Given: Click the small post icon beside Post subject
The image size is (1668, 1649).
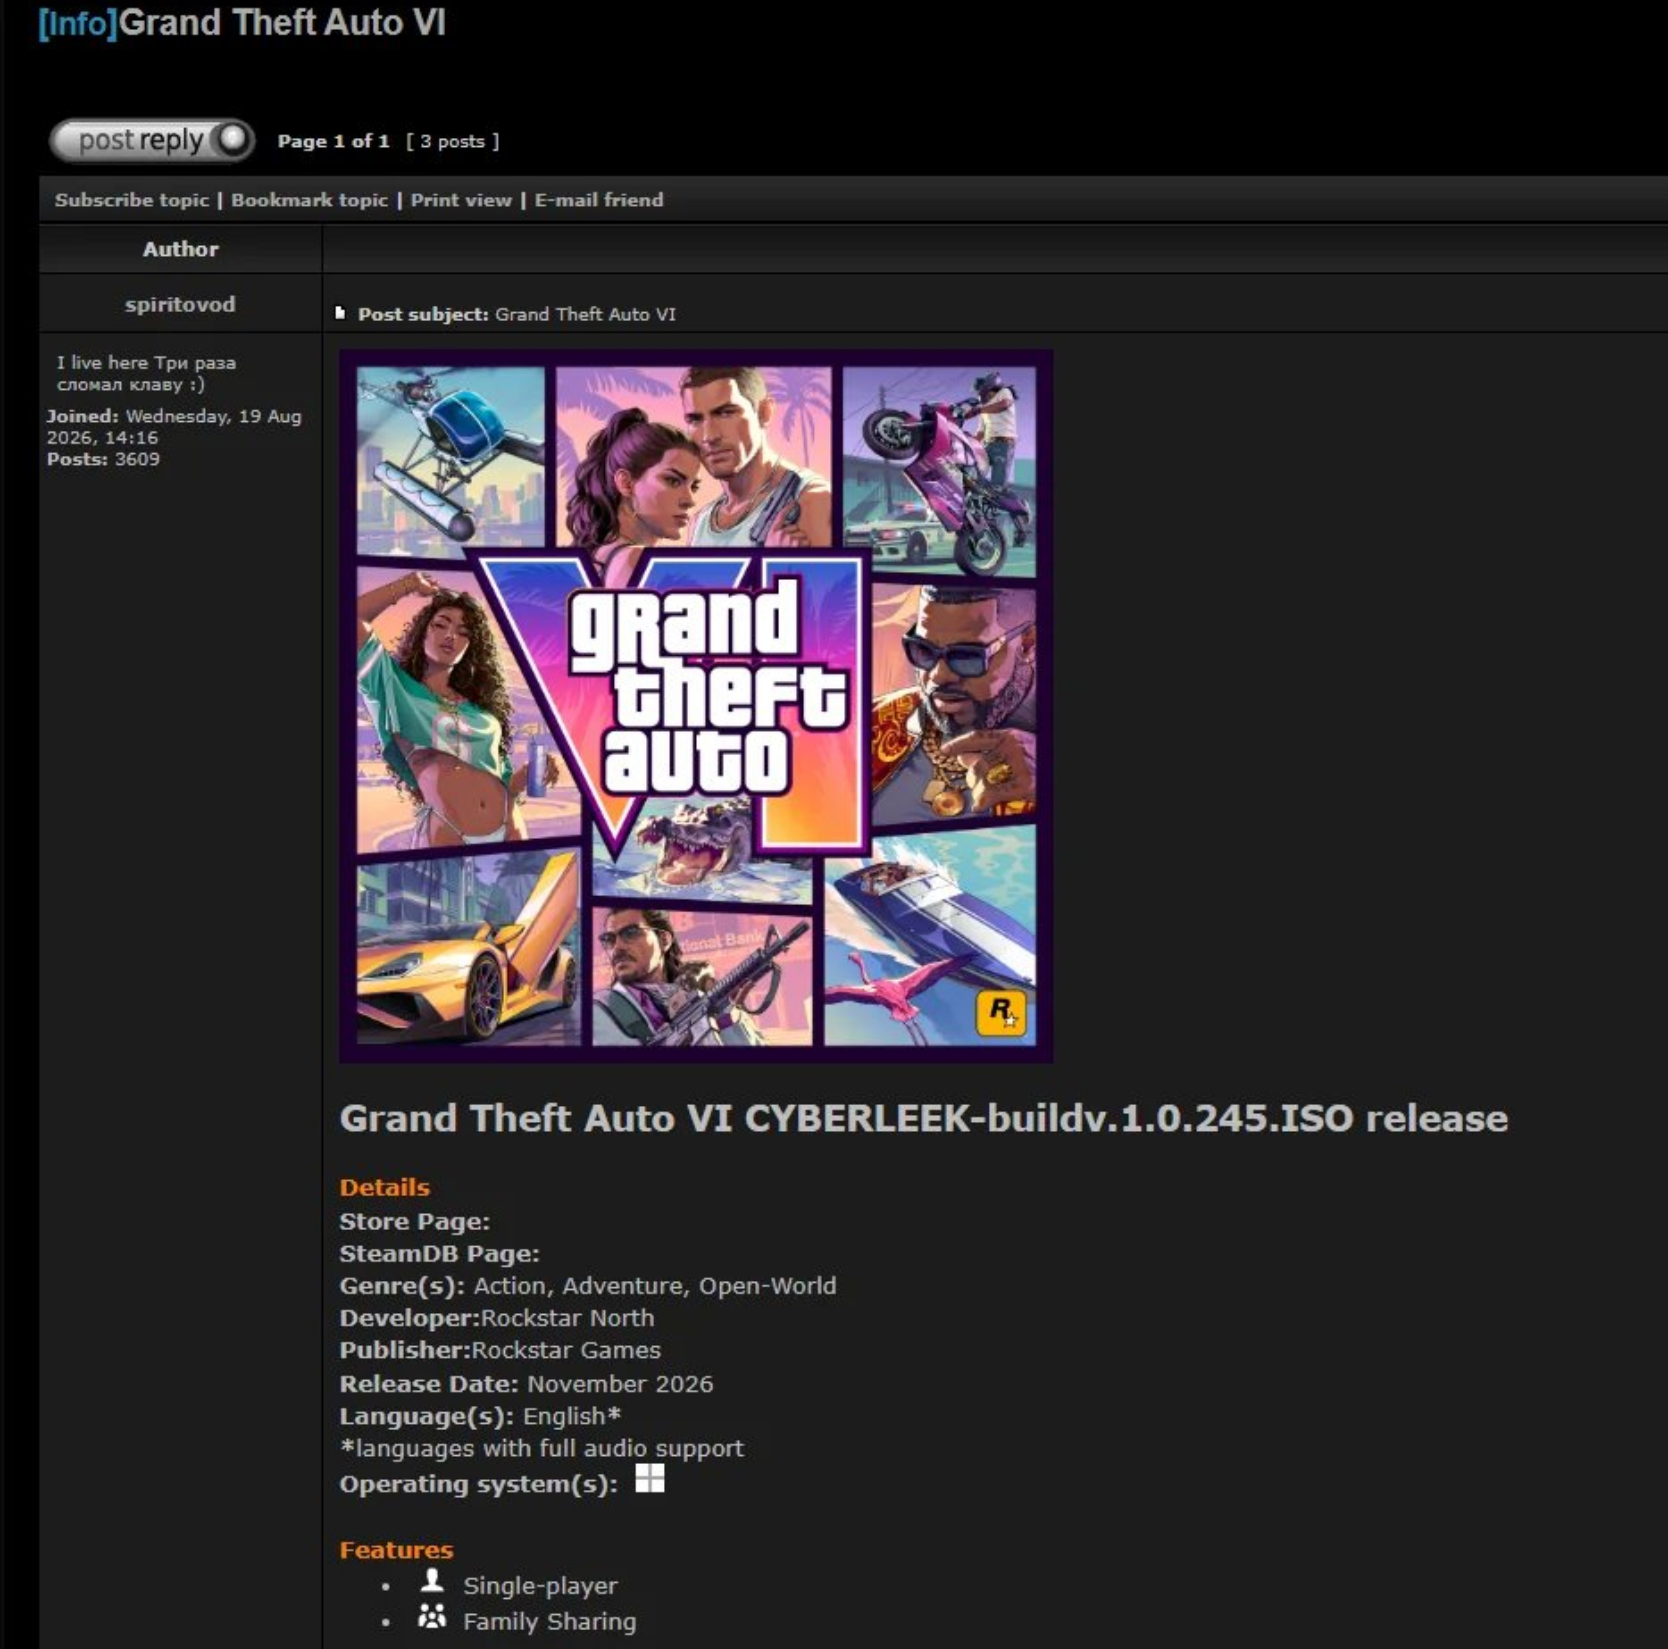Looking at the screenshot, I should click(340, 314).
